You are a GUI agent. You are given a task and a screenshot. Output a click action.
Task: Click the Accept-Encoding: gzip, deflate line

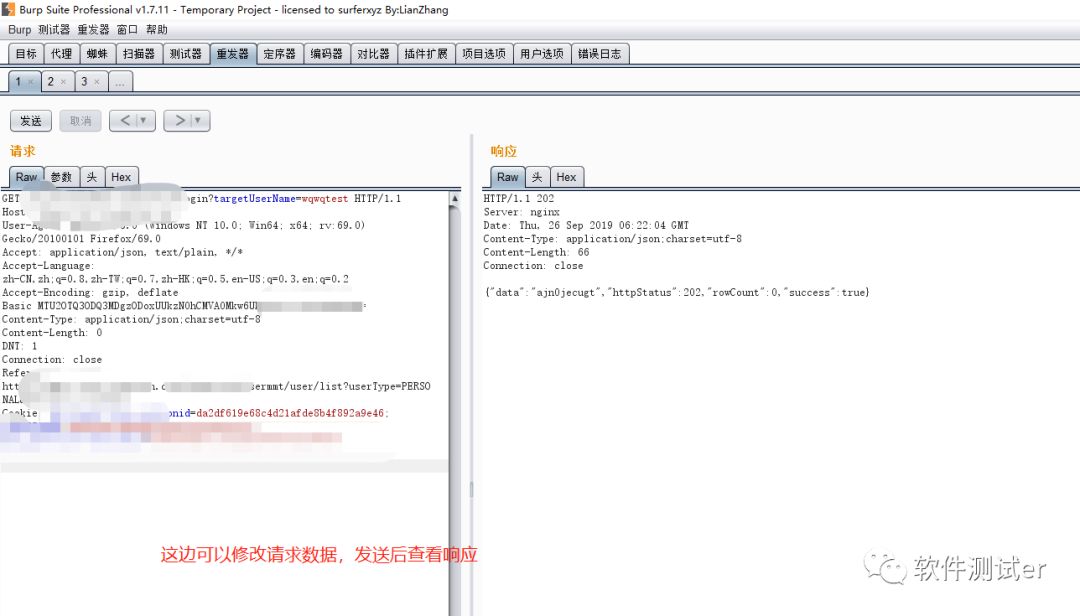90,292
